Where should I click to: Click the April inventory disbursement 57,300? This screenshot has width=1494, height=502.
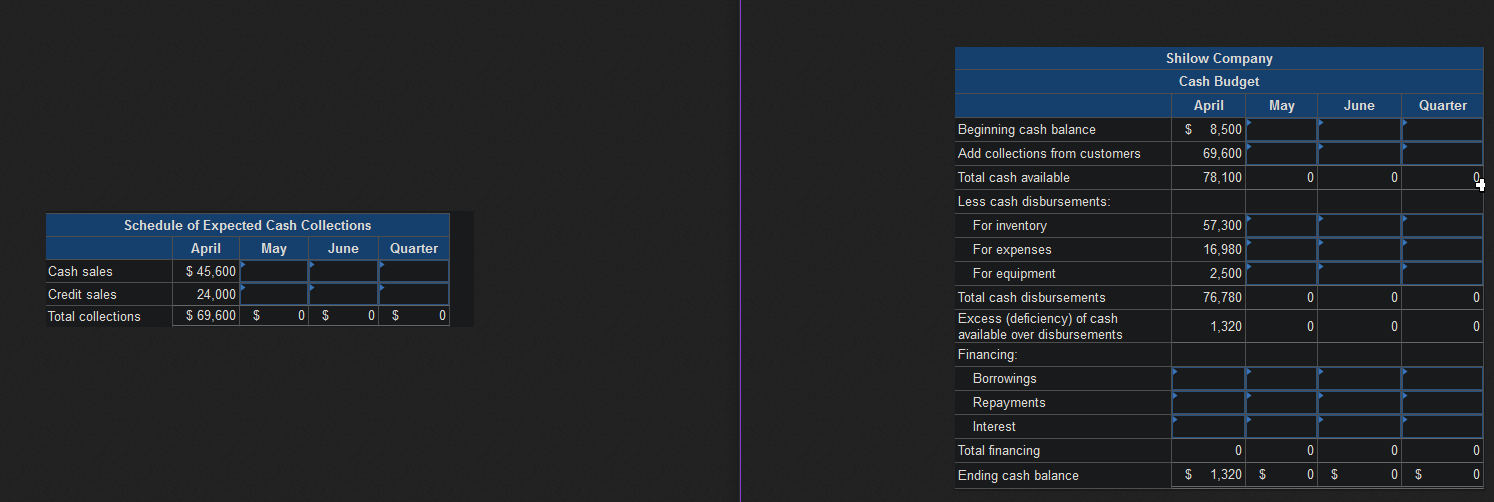(1222, 225)
